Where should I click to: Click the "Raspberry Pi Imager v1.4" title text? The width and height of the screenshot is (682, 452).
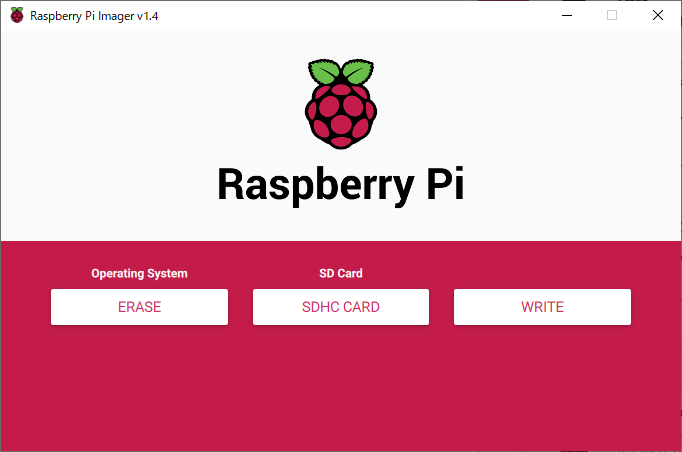click(94, 16)
